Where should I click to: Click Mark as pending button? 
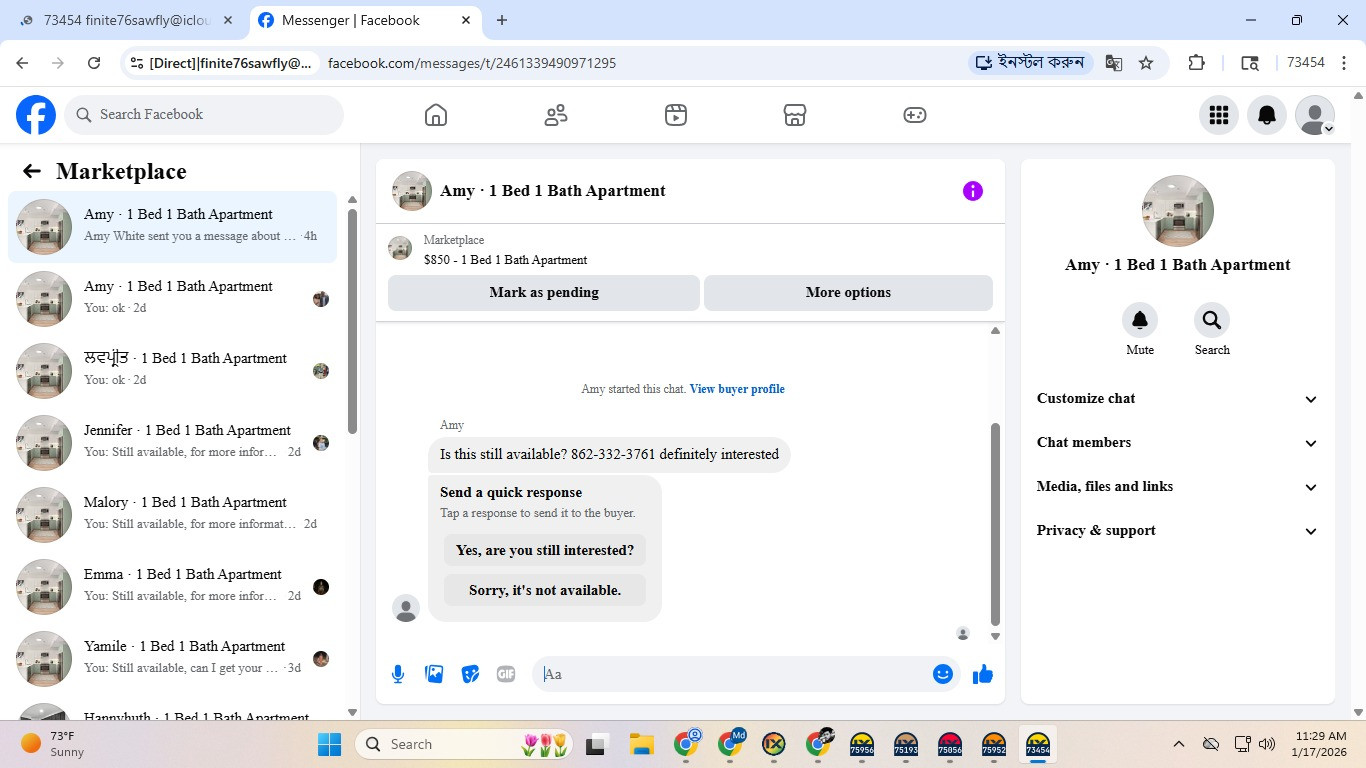tap(544, 293)
